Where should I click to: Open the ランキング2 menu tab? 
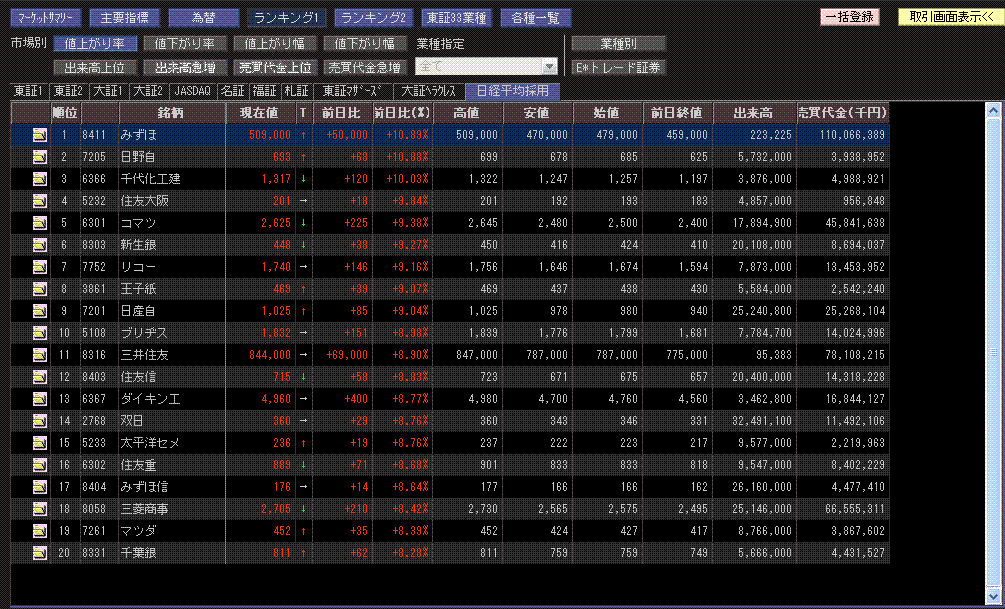click(x=372, y=18)
